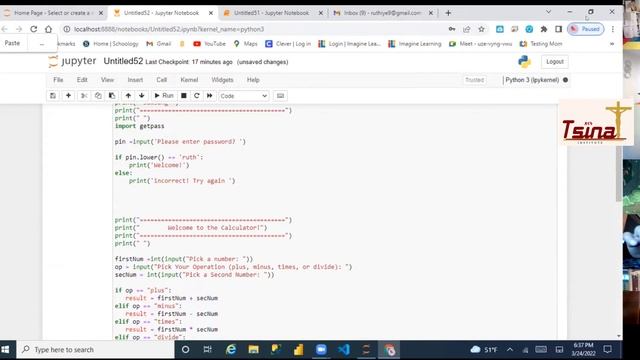Open the File menu
Viewport: 640px width, 360px height.
(58, 80)
